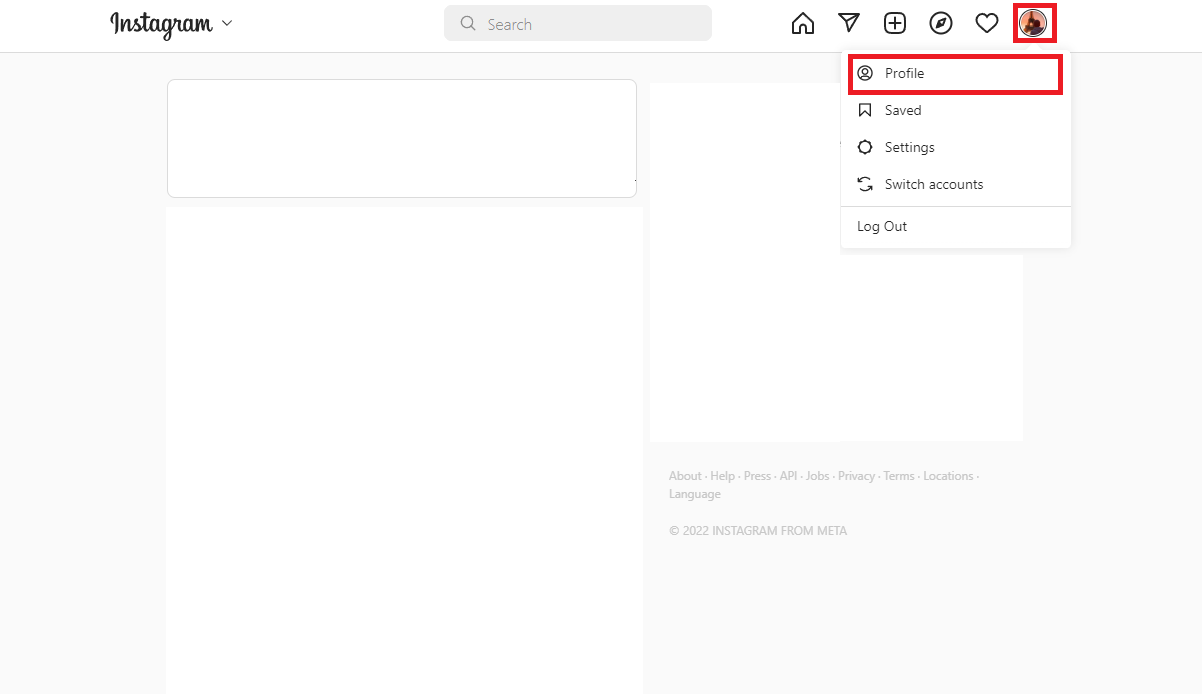Click the "© 2022 INSTAGRAM FROM META" text
1202x694 pixels.
758,531
